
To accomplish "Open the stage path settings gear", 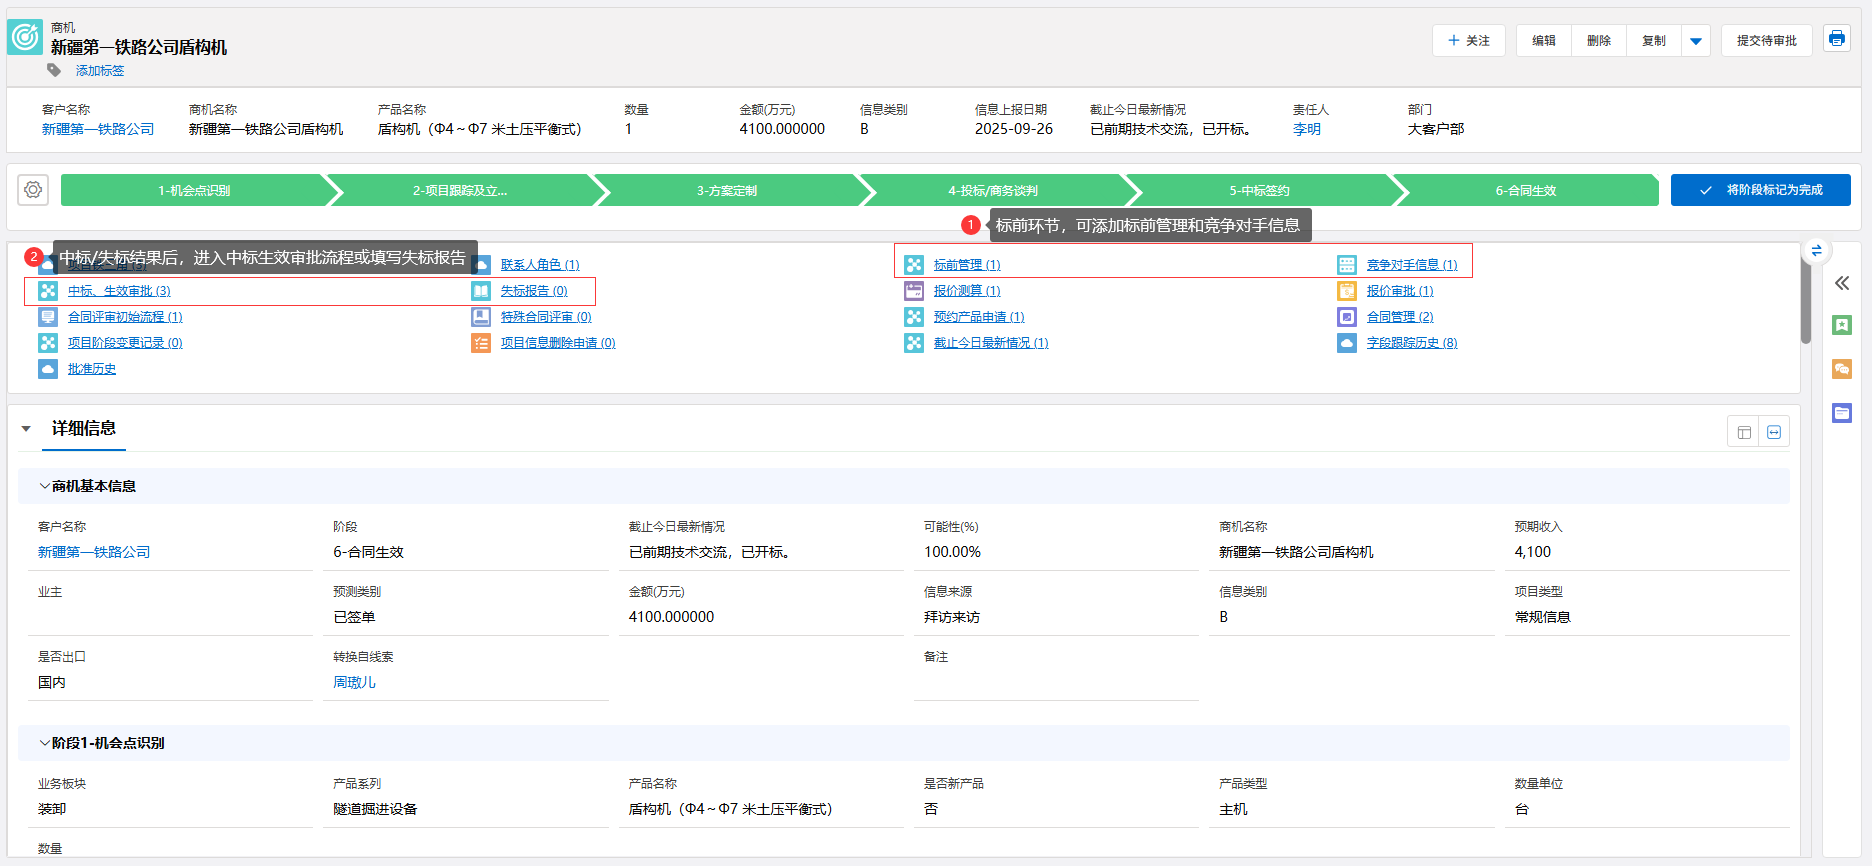I will click(x=33, y=190).
